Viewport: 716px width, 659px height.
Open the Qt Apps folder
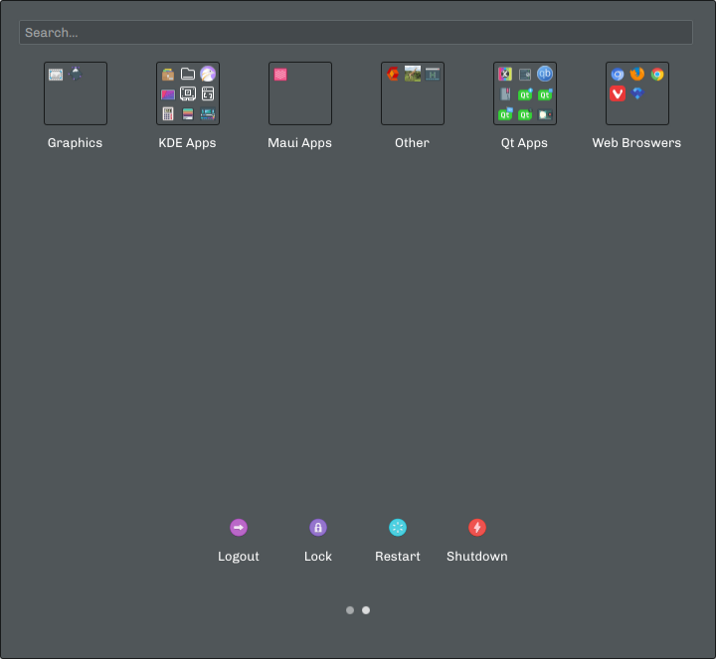coord(525,94)
